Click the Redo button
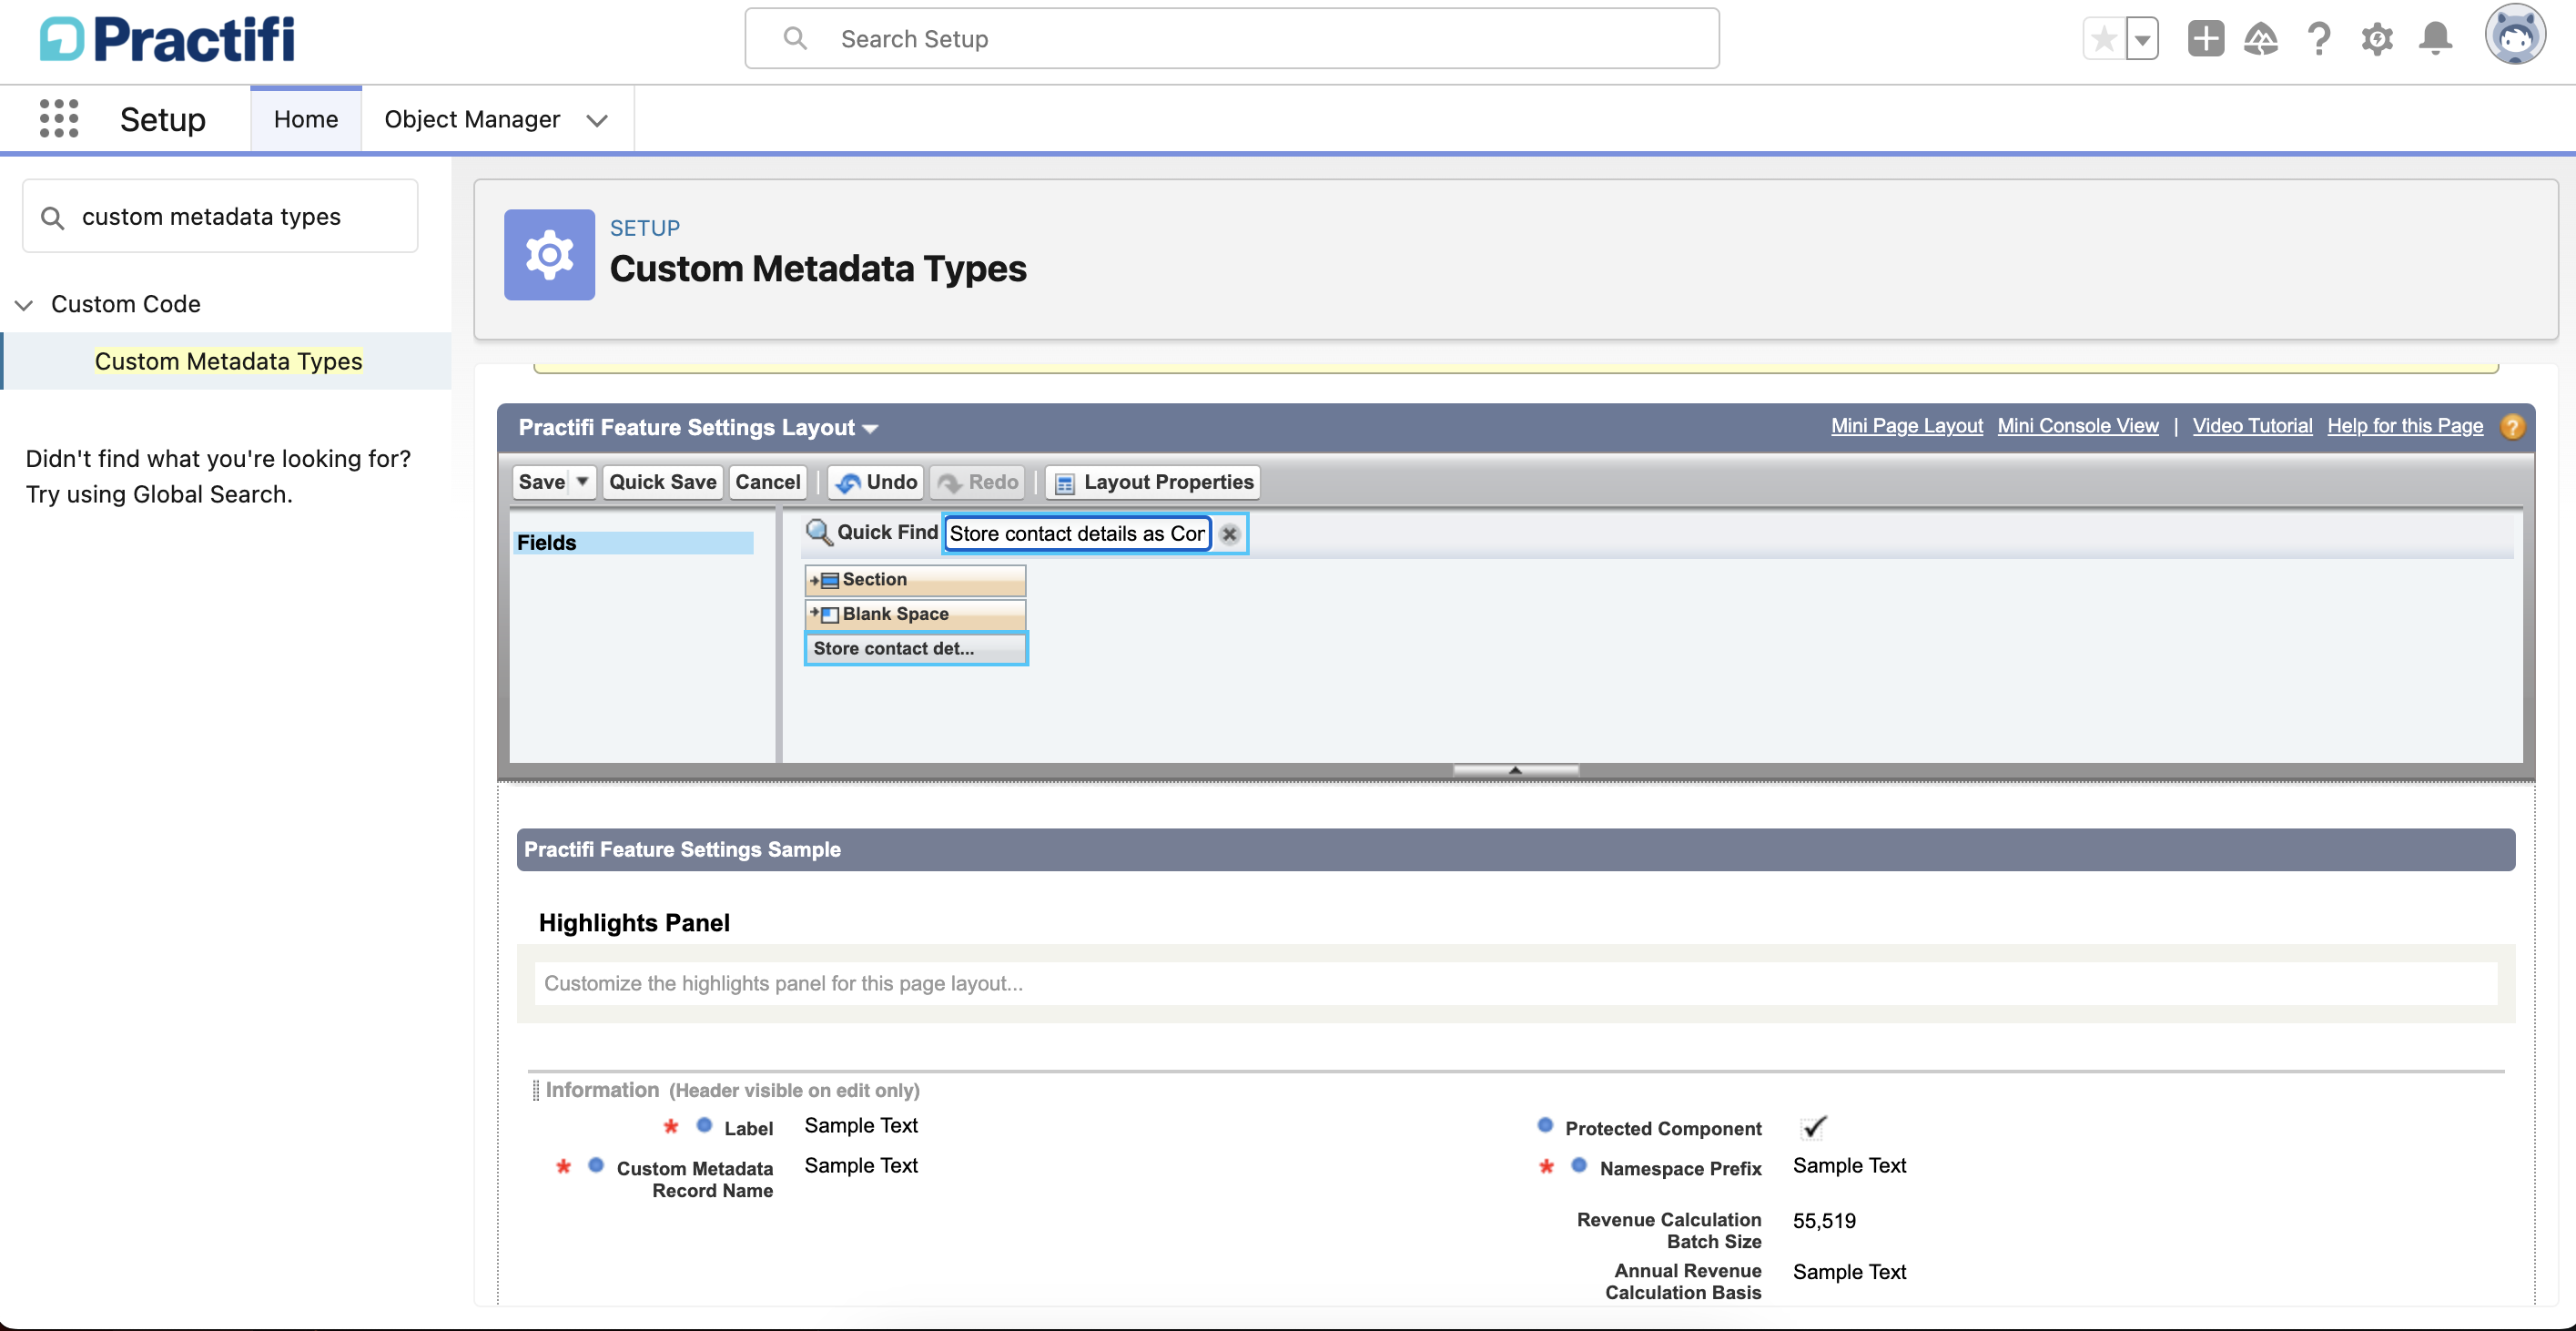Screen dimensions: 2576x1331 pos(977,482)
